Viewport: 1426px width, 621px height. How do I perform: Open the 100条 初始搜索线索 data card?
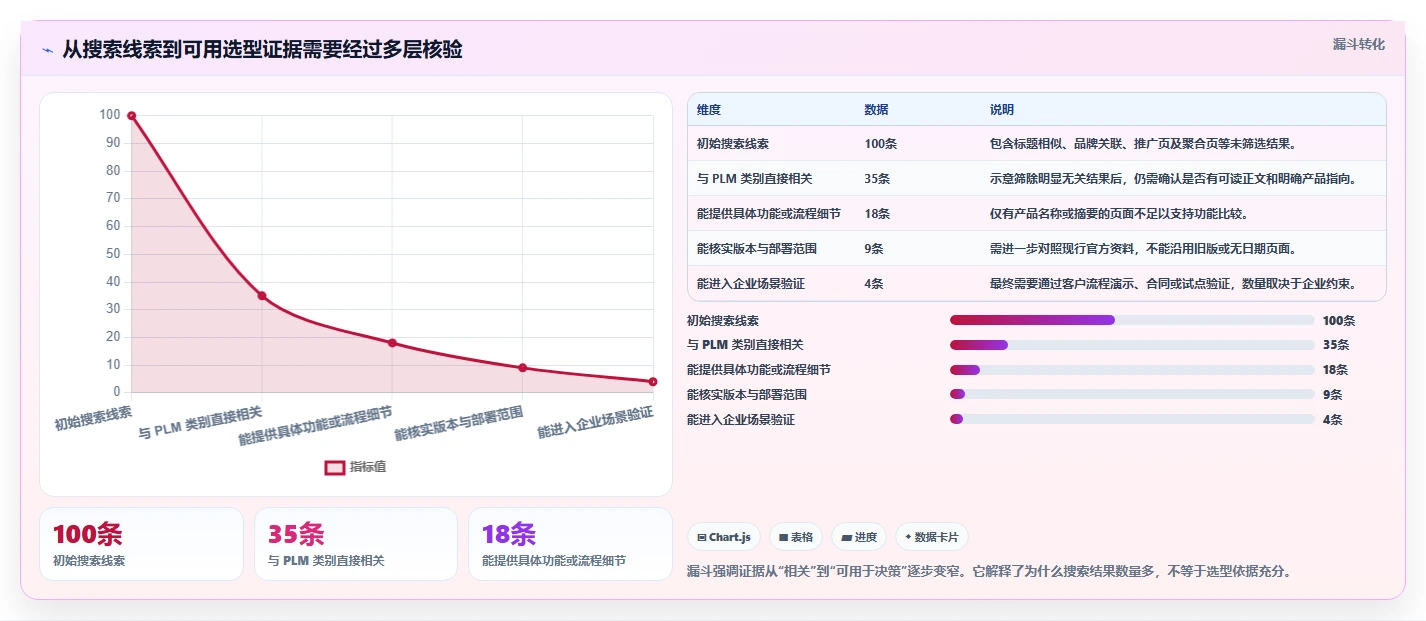pos(141,544)
